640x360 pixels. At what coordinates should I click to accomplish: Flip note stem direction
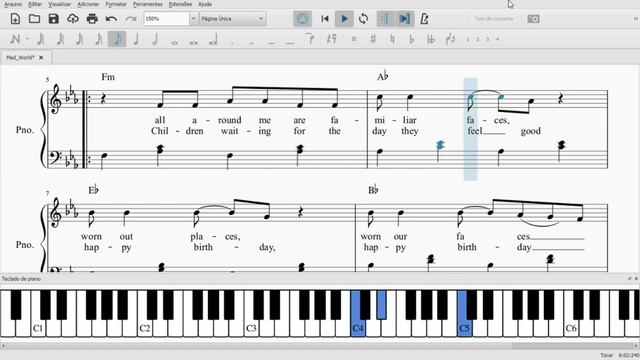point(450,39)
